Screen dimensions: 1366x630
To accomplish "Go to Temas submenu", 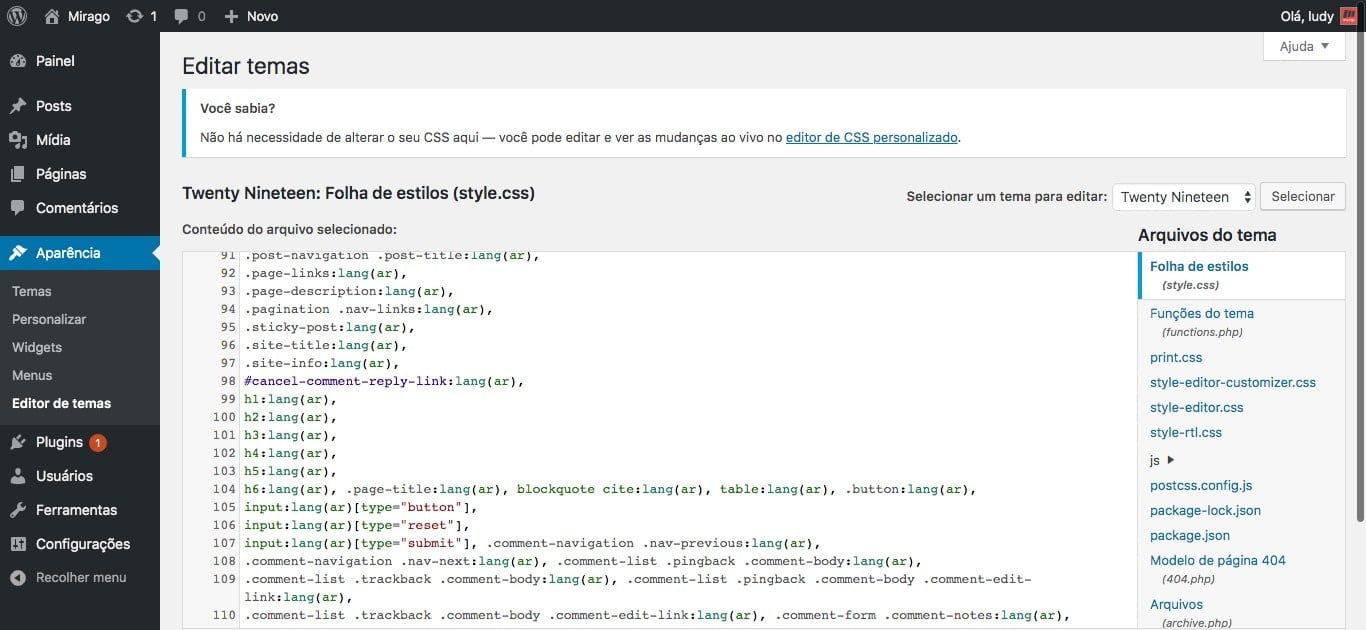I will point(32,291).
